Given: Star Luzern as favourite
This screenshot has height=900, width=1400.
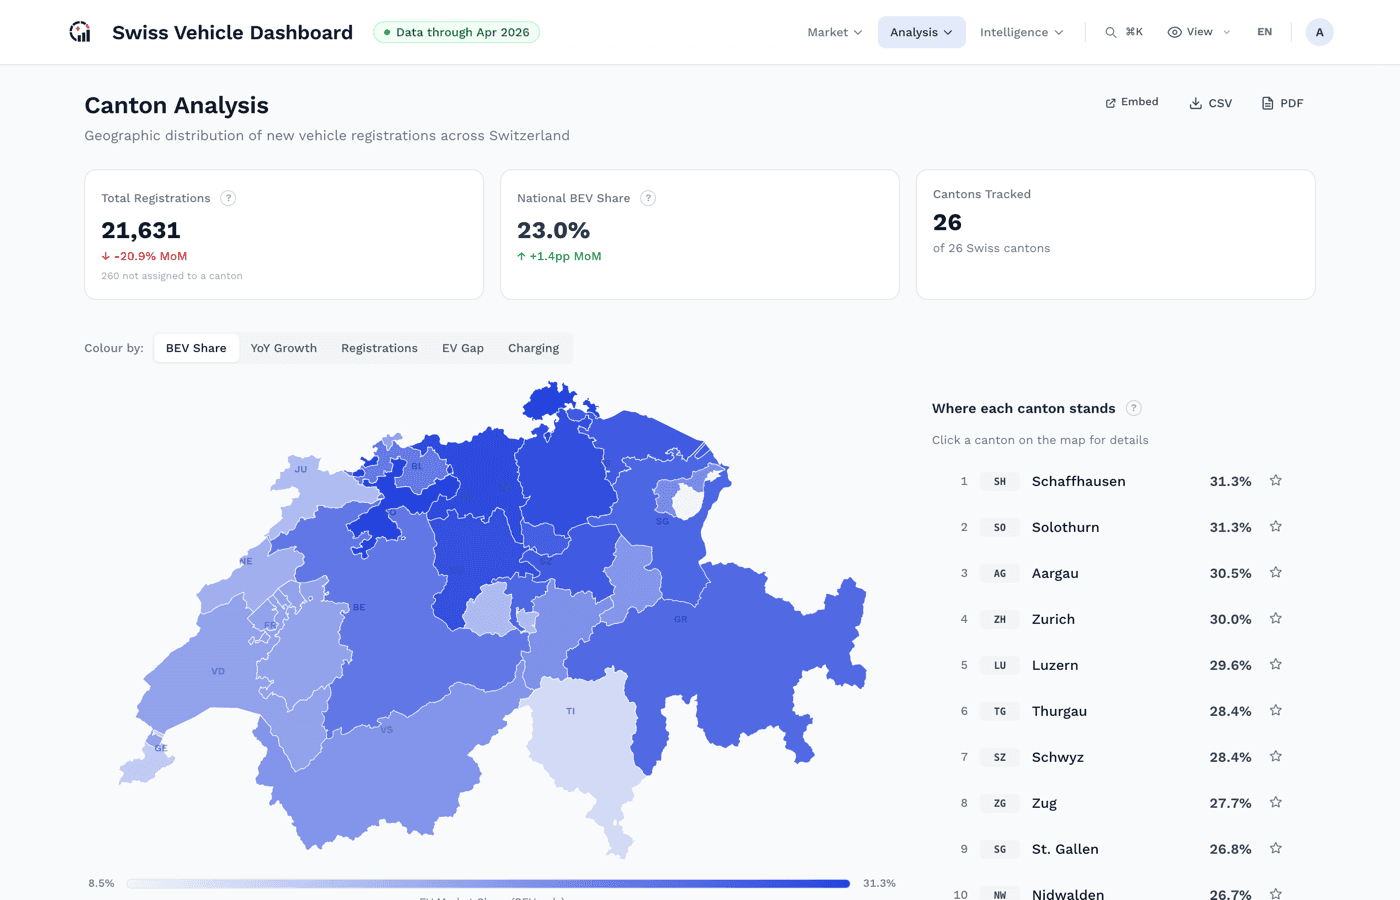Looking at the screenshot, I should coord(1275,665).
